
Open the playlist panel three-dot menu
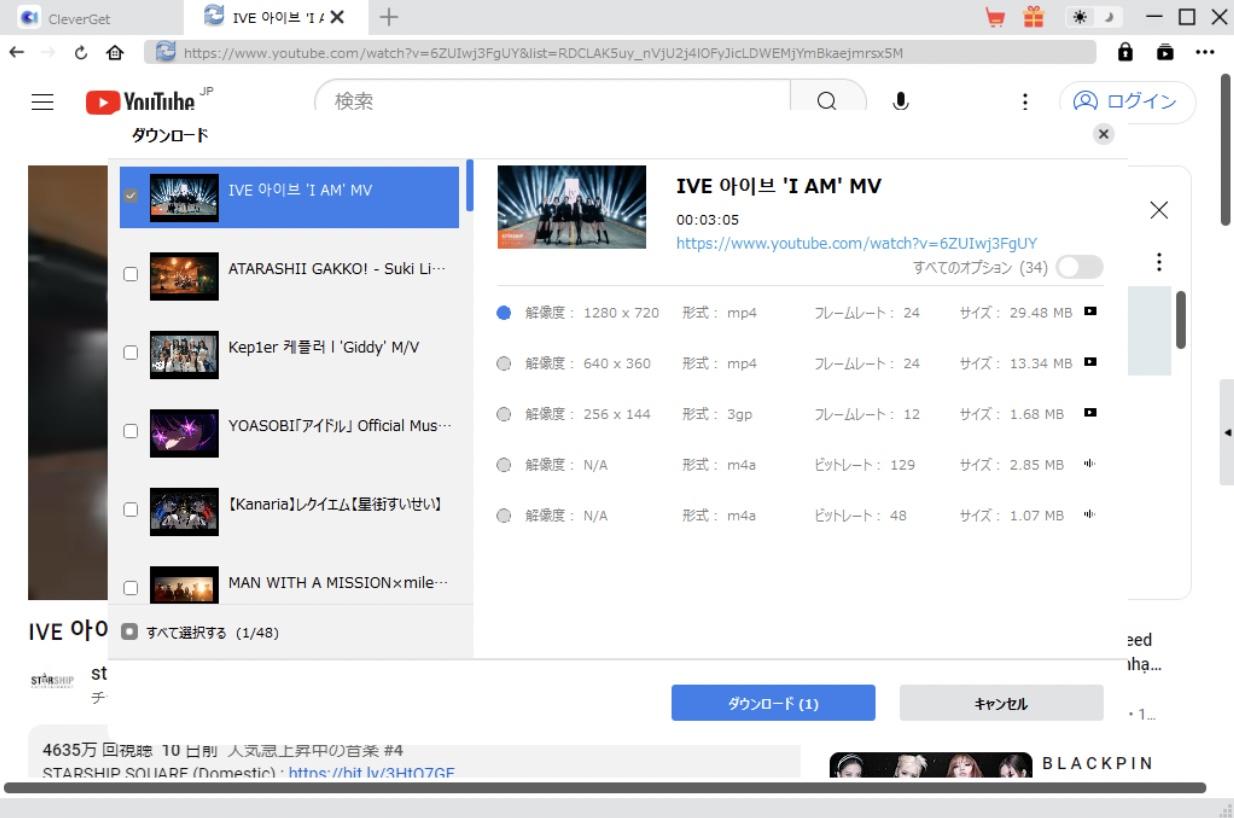[x=1158, y=262]
